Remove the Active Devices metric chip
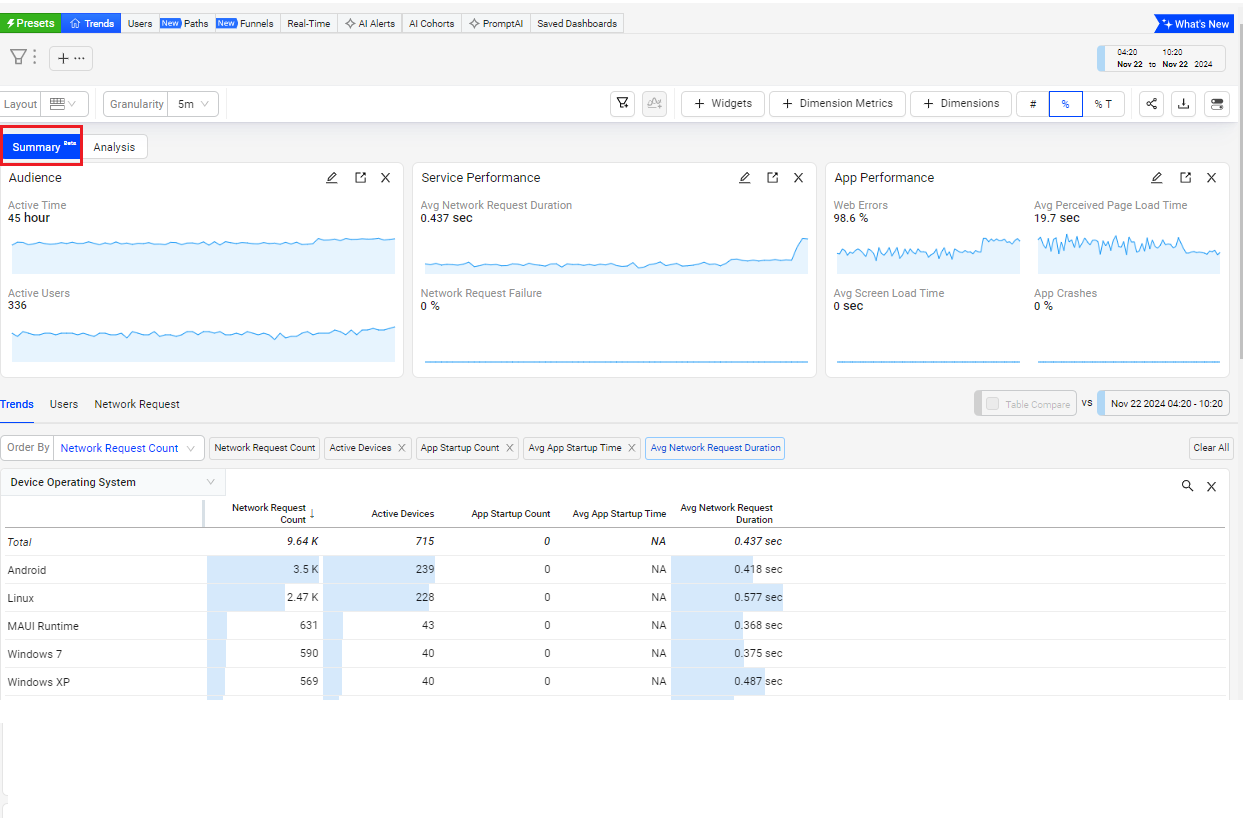The height and width of the screenshot is (818, 1243). (x=401, y=448)
